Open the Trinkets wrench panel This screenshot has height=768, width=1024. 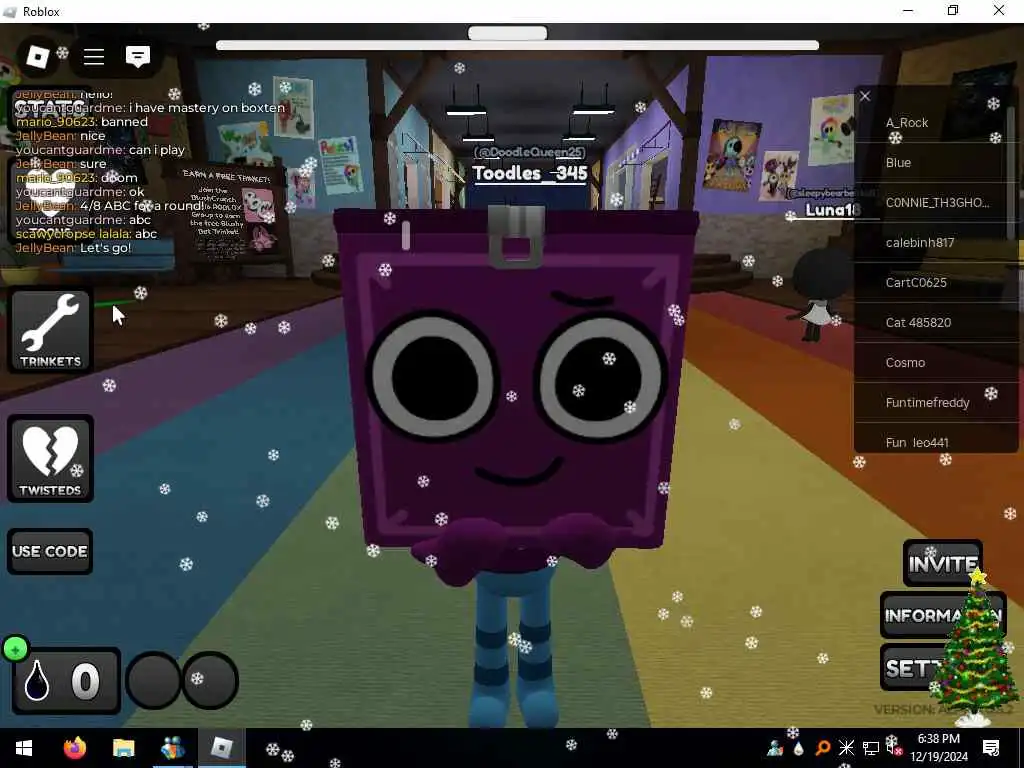coord(50,330)
